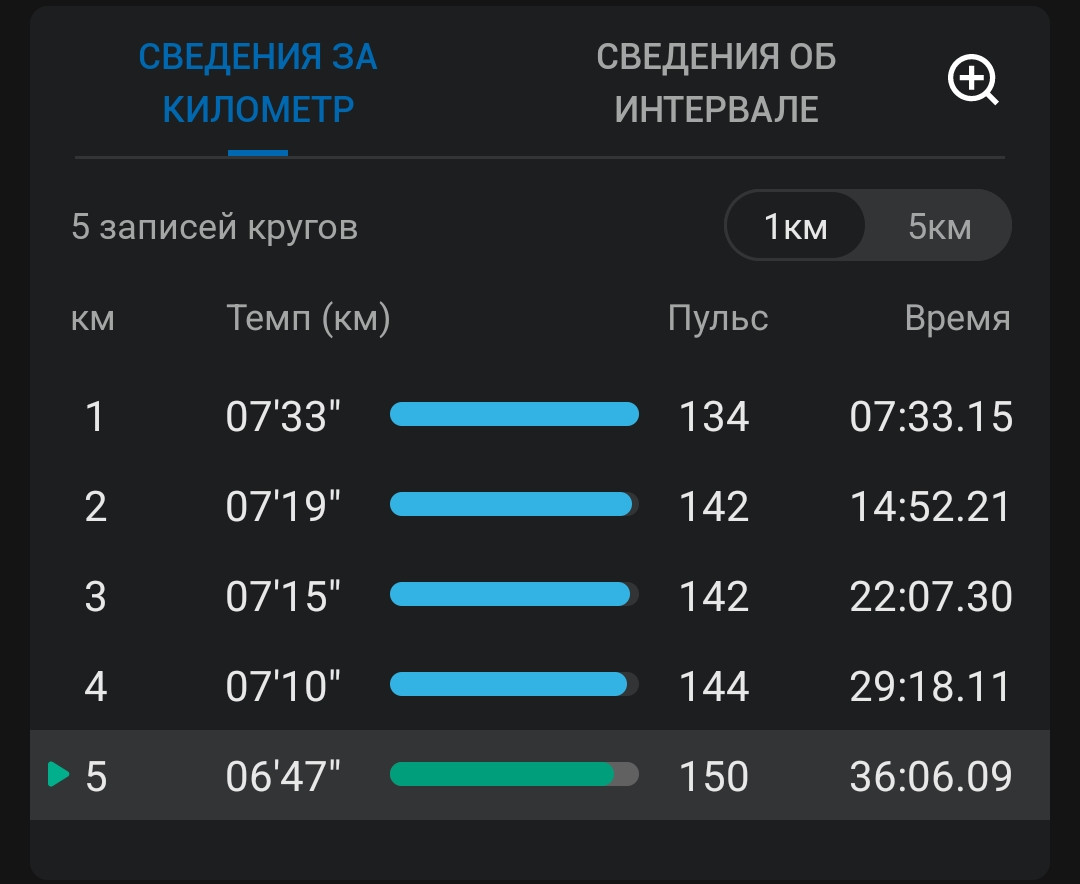Select kilometer 3 row pace 07'15"
Image resolution: width=1080 pixels, height=884 pixels.
coord(540,595)
